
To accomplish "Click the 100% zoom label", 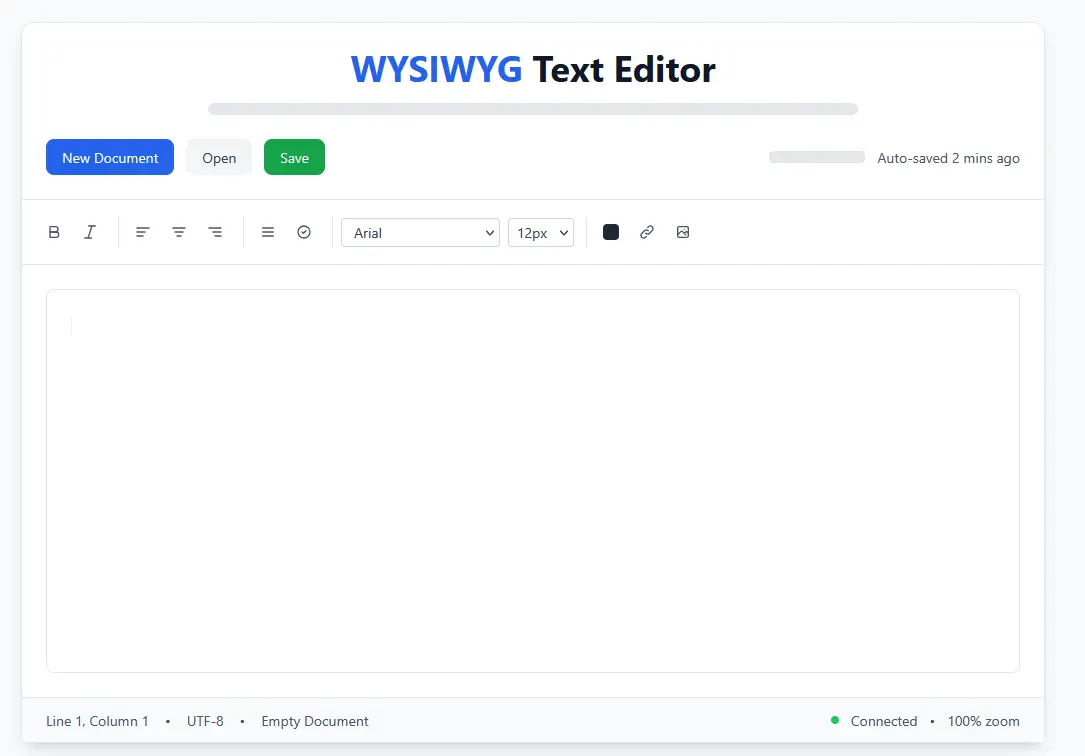I will tap(983, 721).
